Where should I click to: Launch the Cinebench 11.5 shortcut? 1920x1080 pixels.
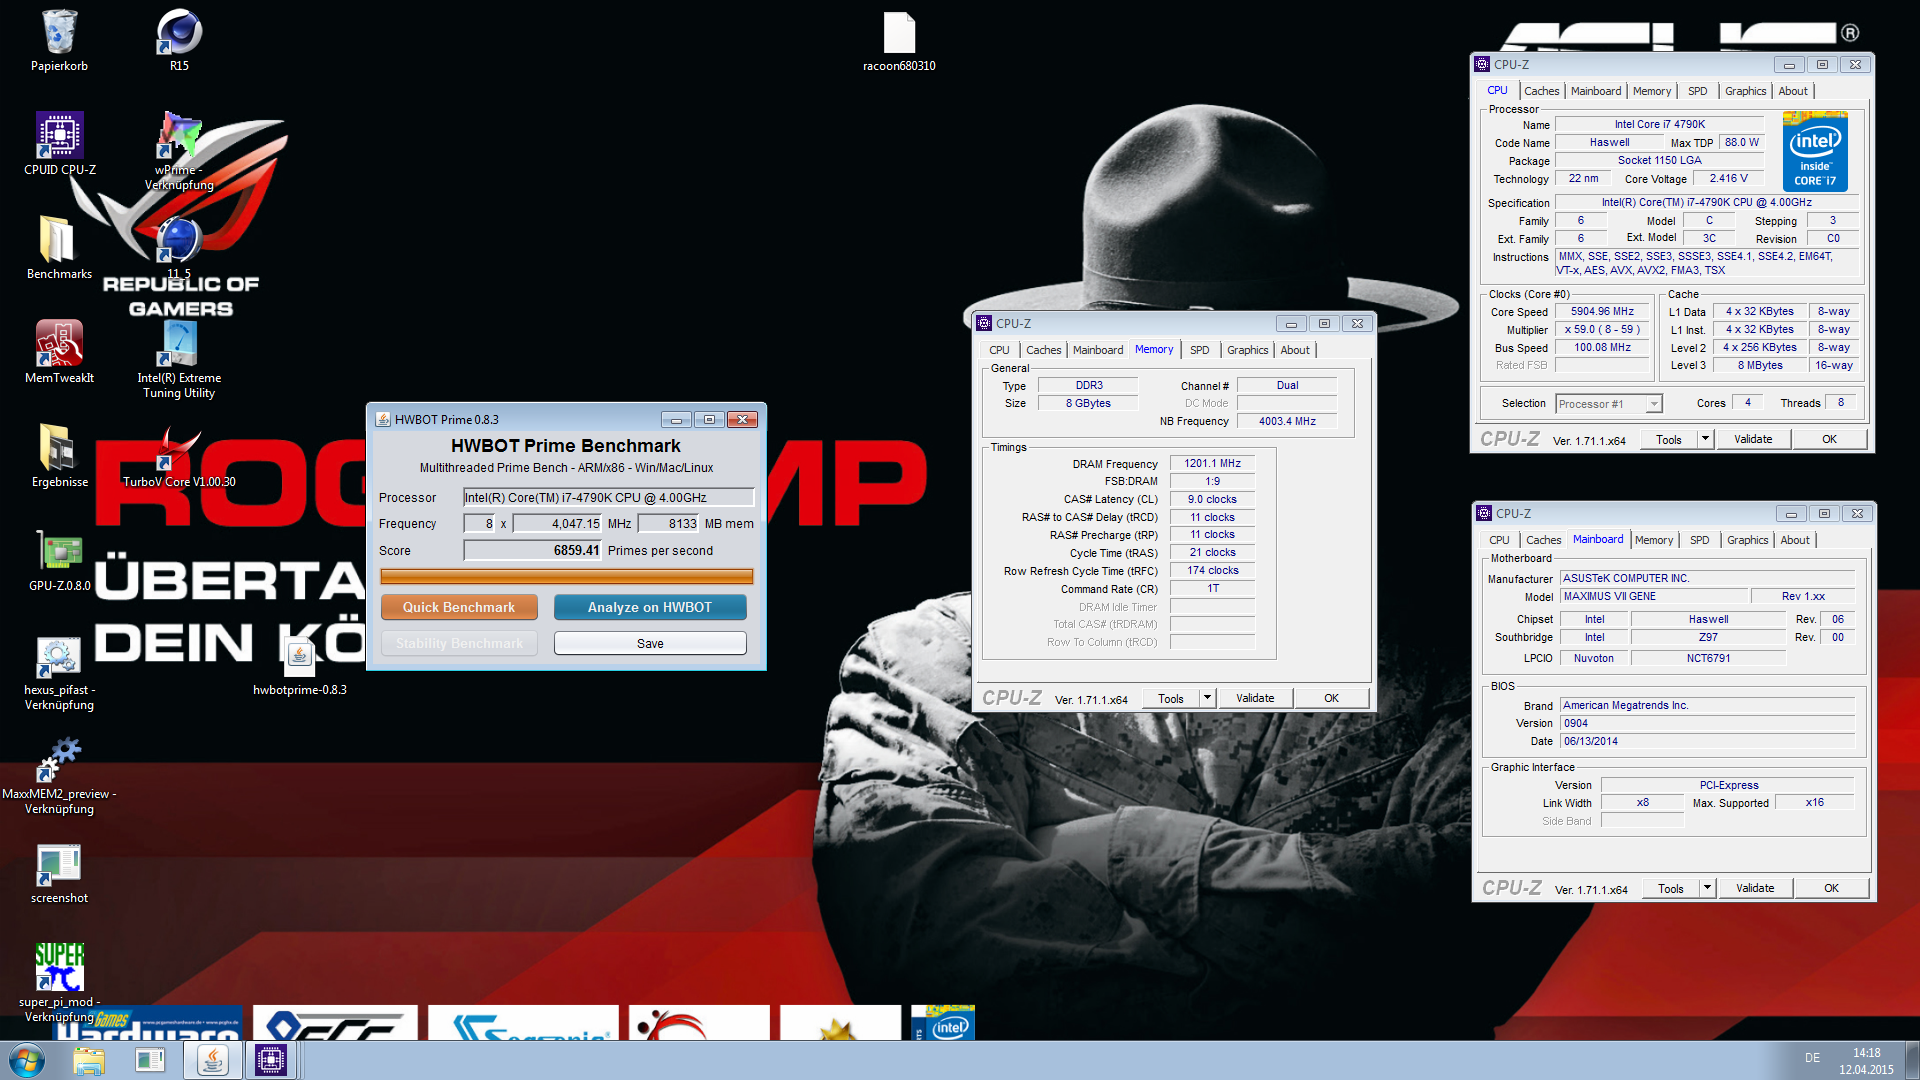[x=179, y=249]
